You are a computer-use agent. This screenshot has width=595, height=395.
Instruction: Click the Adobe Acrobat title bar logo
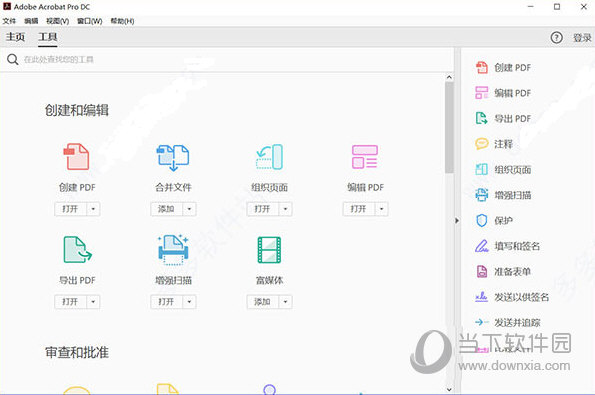[7, 6]
